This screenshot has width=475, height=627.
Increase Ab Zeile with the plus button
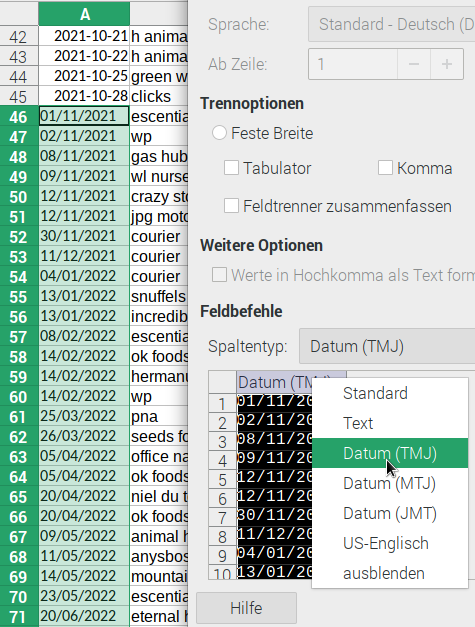447,64
